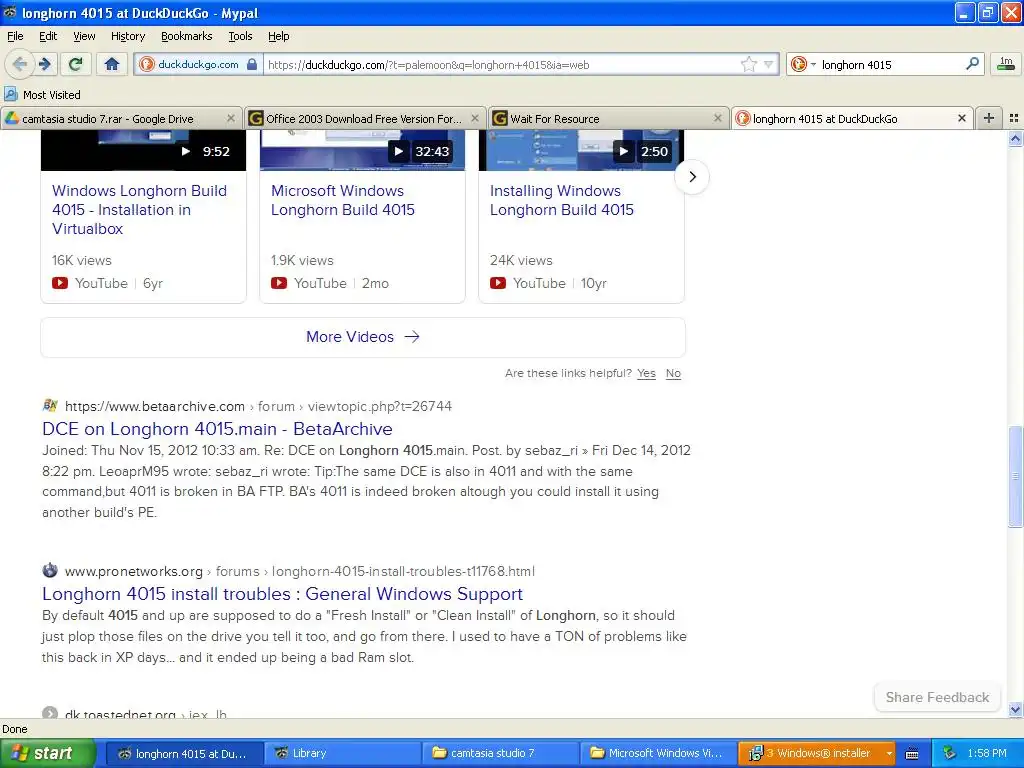Play the 9:52 video thumbnail
The image size is (1024, 768).
[144, 150]
